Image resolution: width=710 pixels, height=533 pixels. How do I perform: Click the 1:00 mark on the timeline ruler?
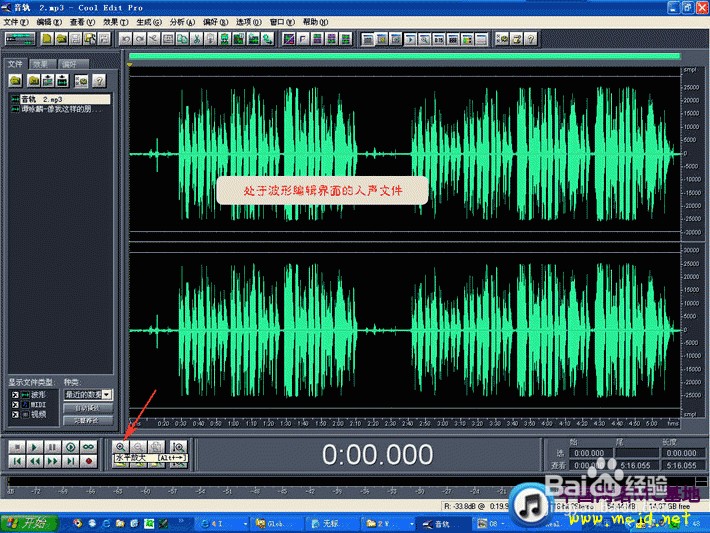tap(233, 423)
